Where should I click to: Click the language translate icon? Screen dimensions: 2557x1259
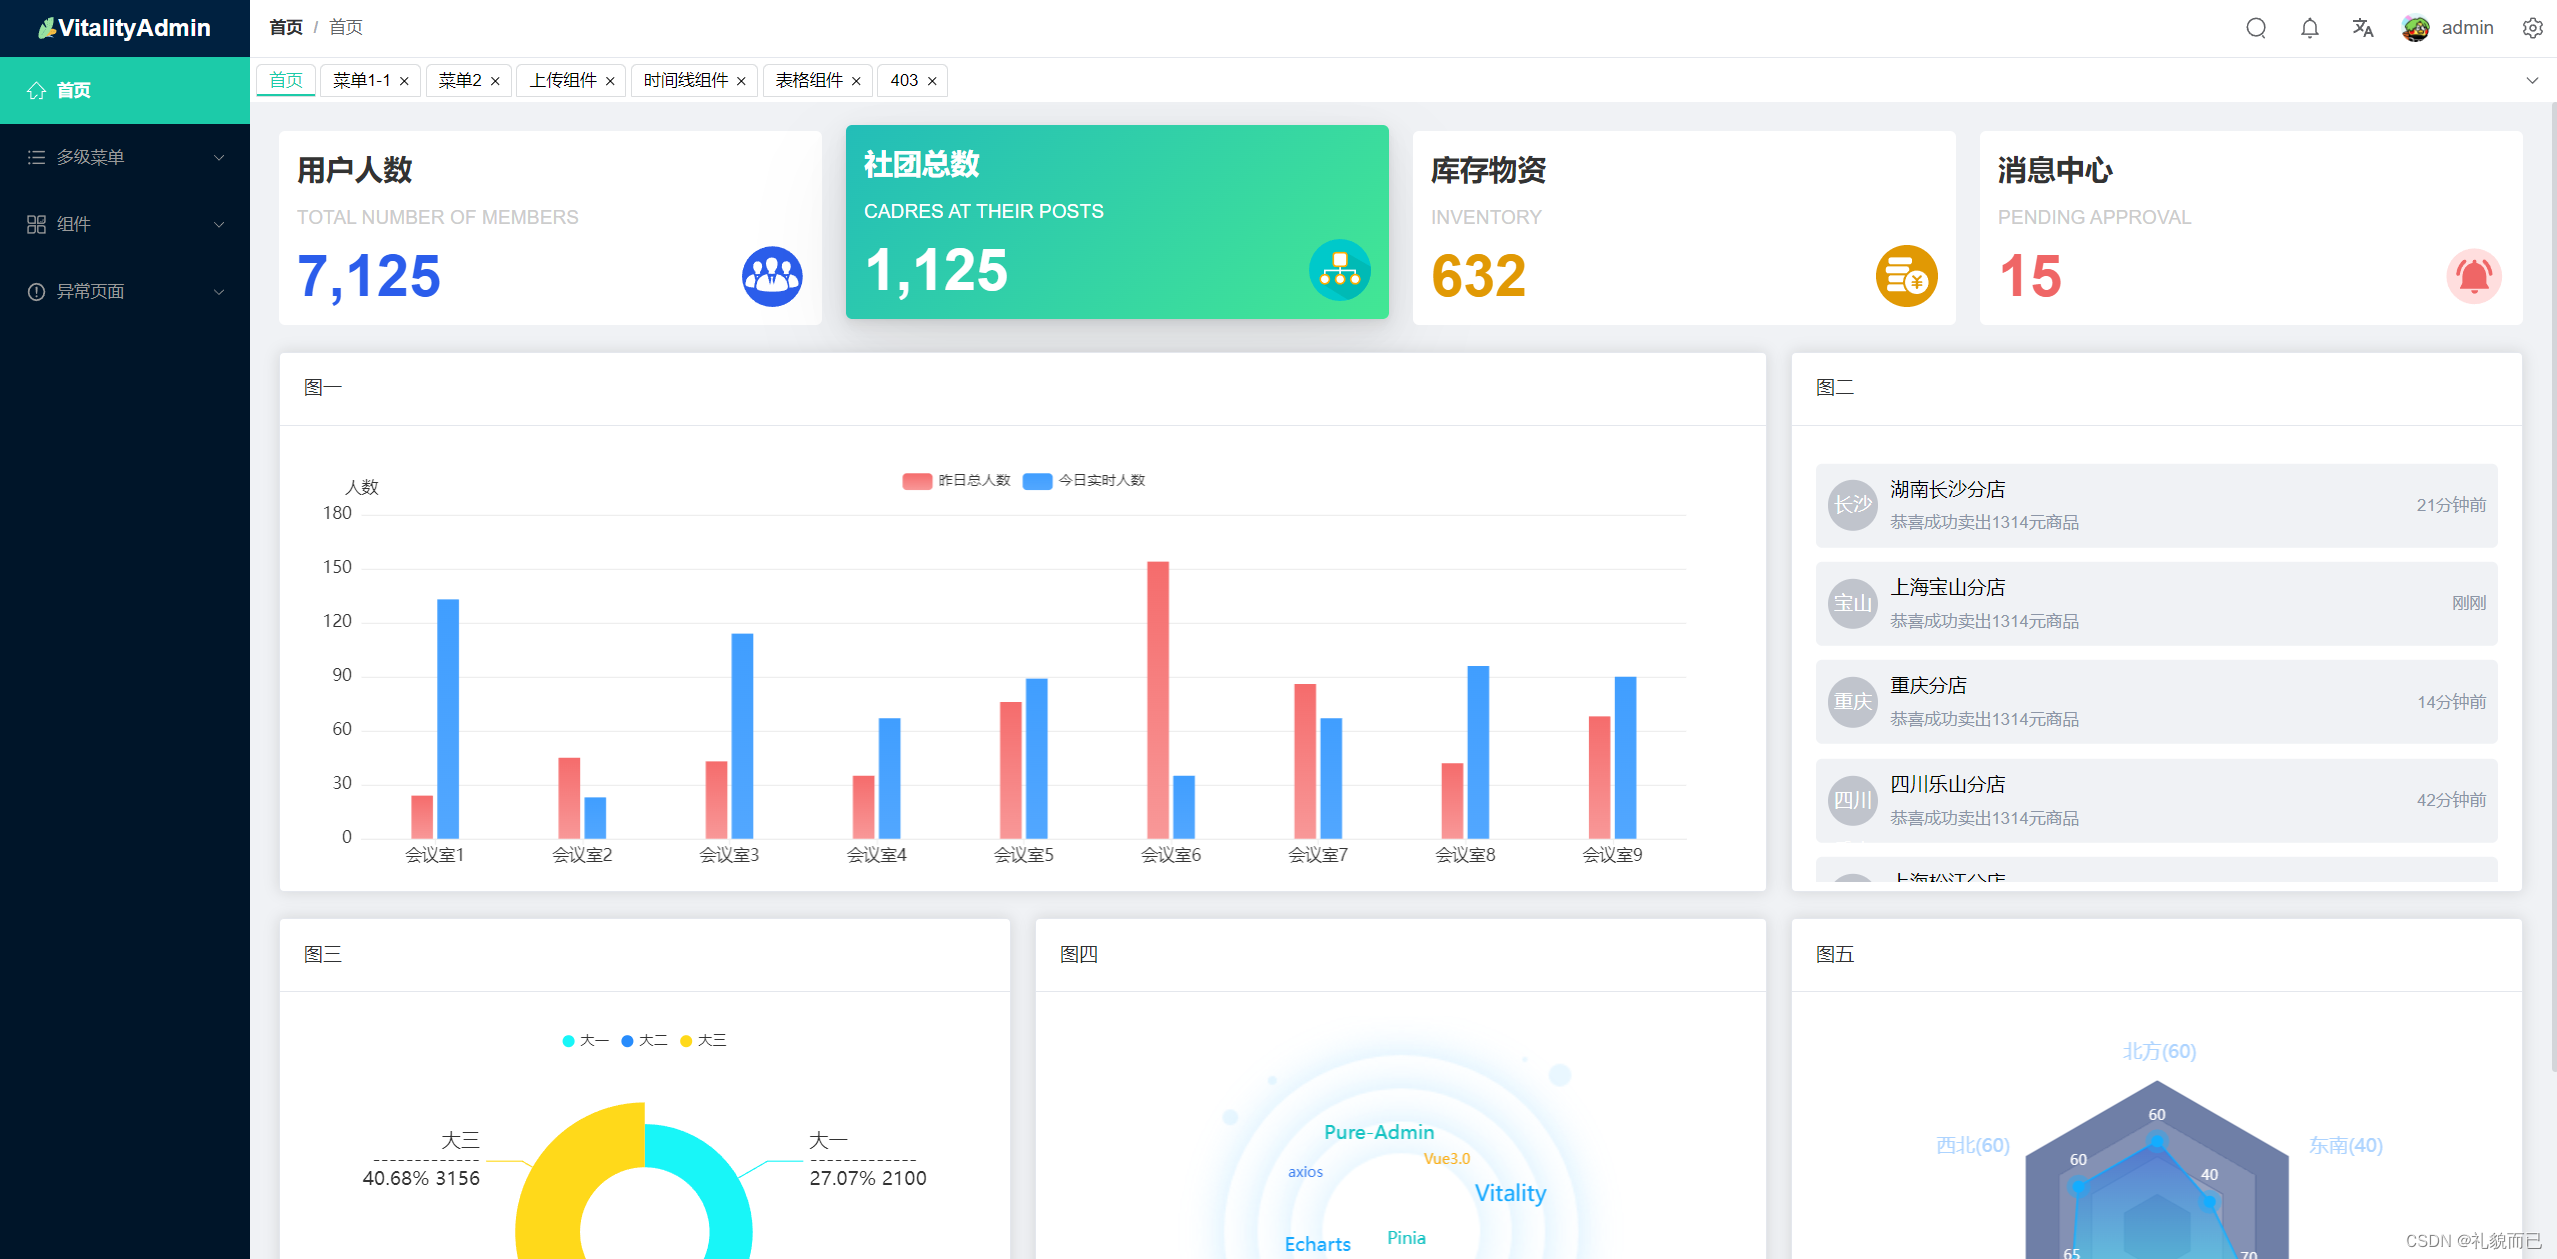pos(2362,28)
